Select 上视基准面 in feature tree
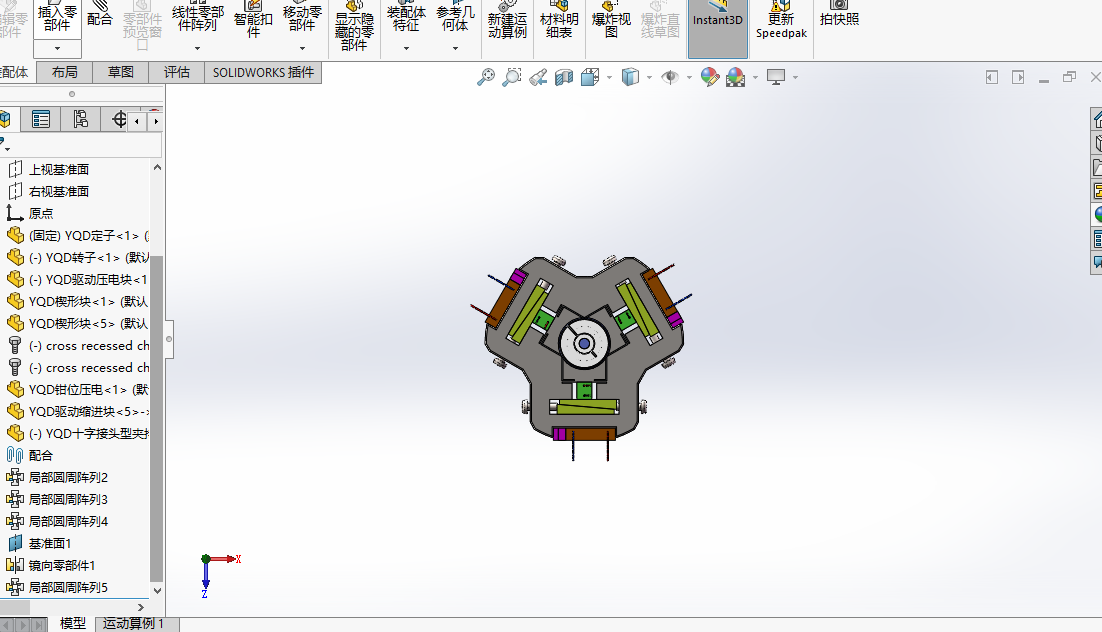The width and height of the screenshot is (1102, 632). (x=59, y=169)
